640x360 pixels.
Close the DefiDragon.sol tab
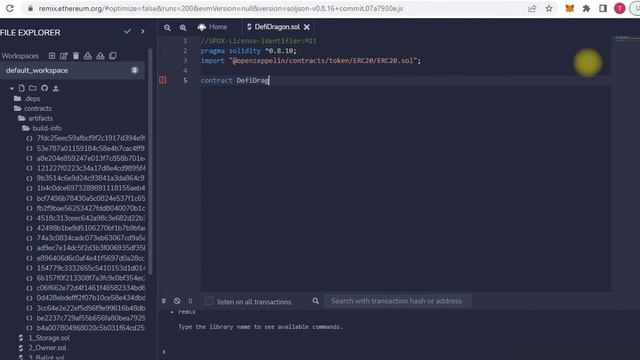[307, 27]
